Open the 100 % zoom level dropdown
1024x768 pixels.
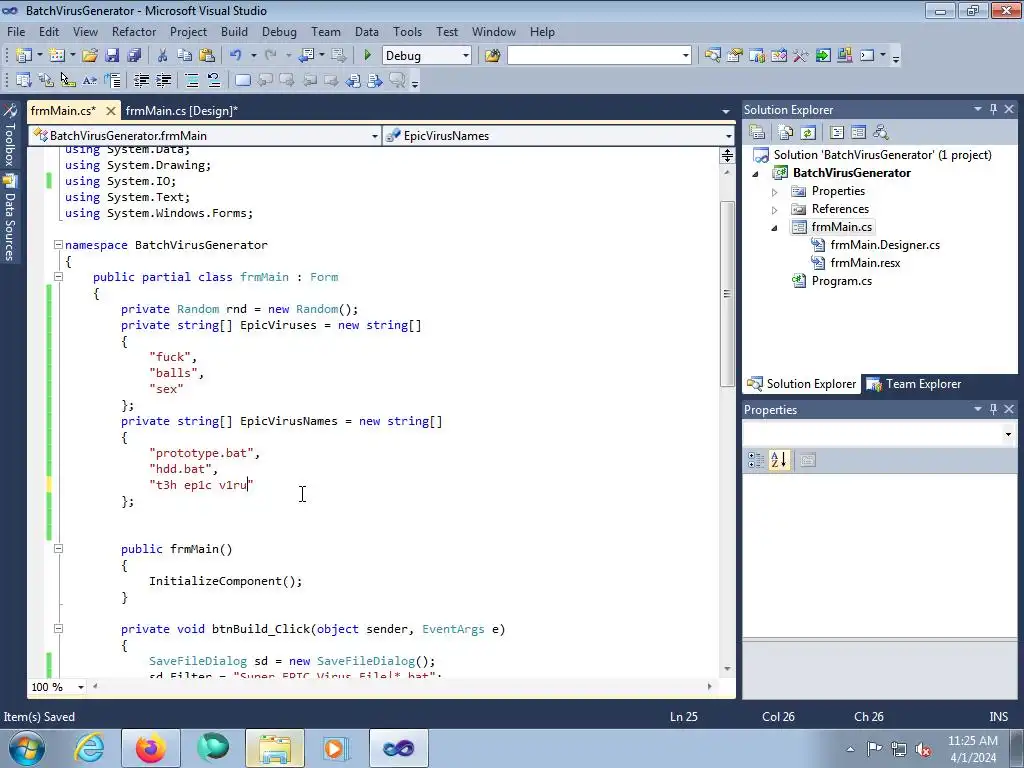coord(81,687)
